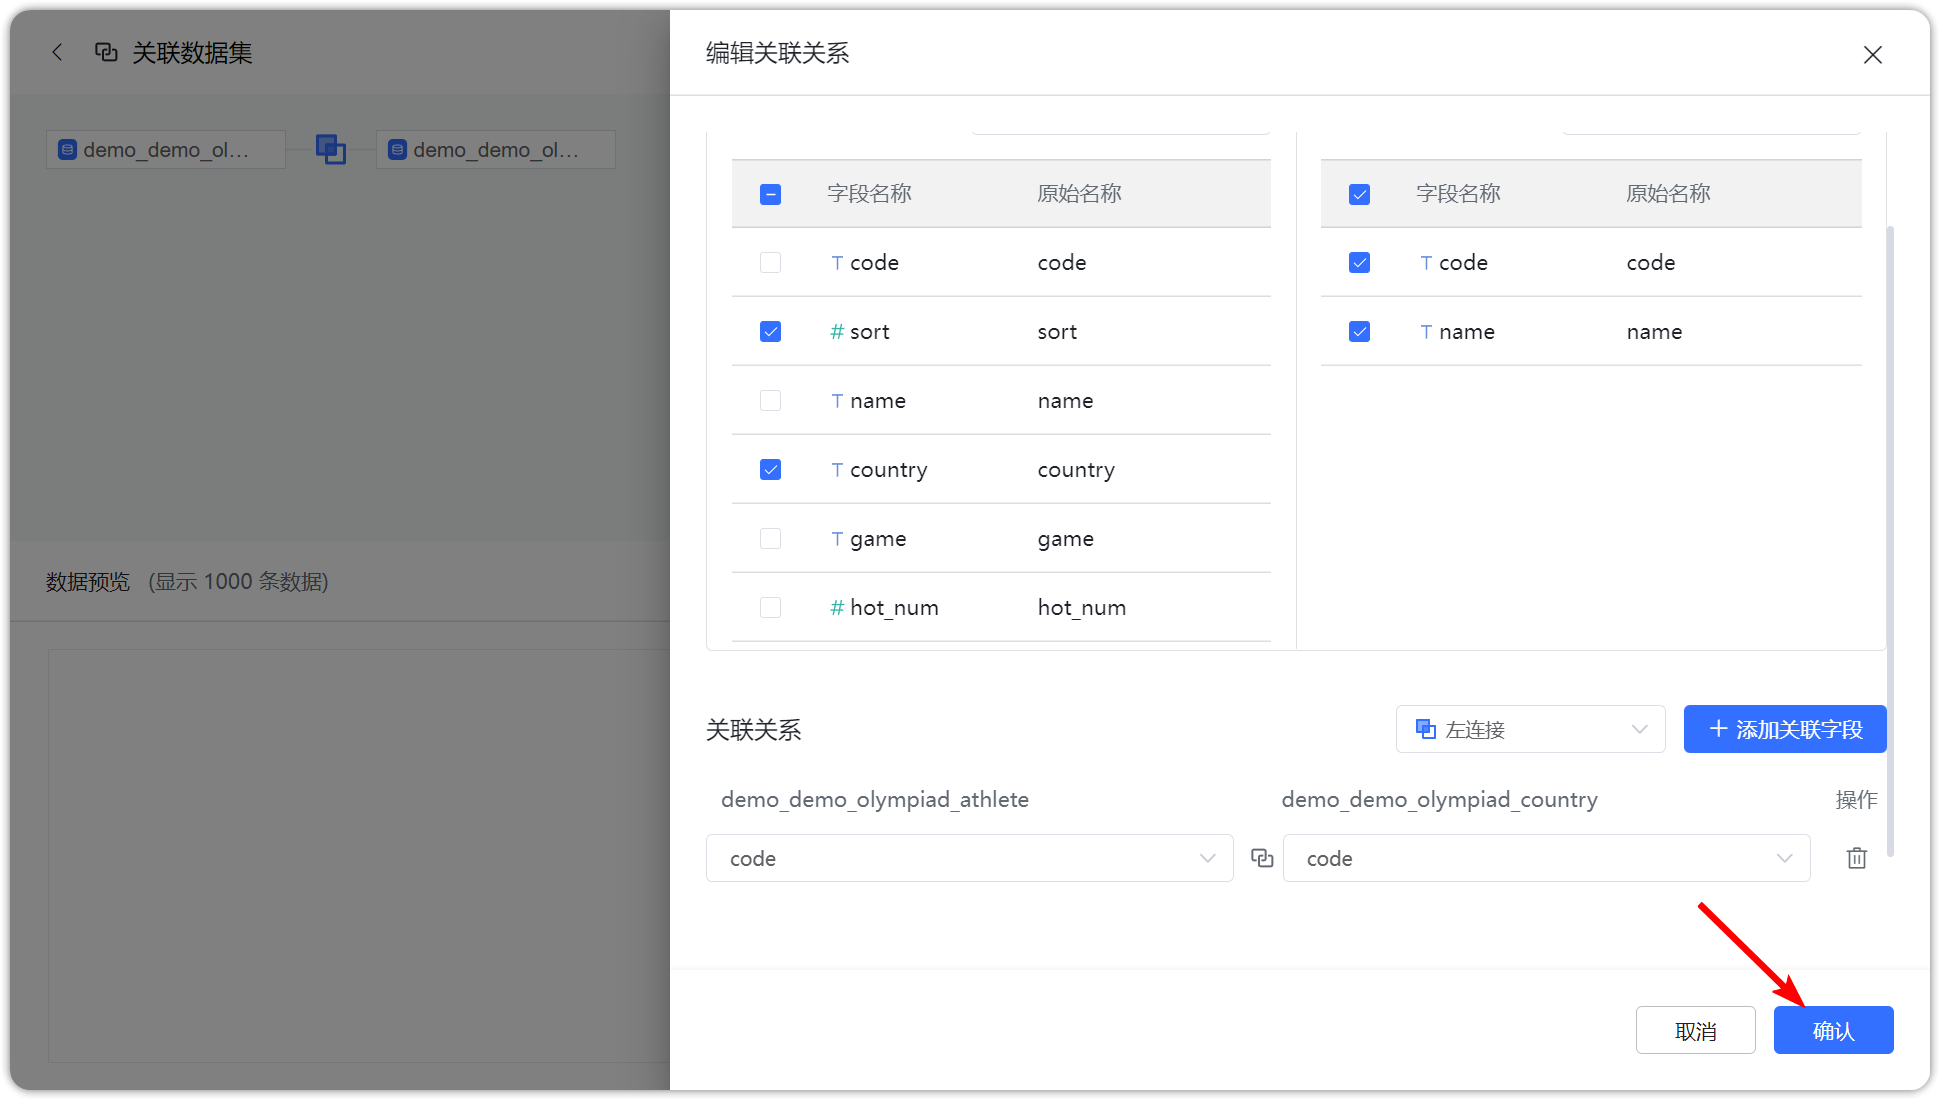Image resolution: width=1940 pixels, height=1100 pixels.
Task: Delete the code join condition with trash icon
Action: coord(1856,858)
